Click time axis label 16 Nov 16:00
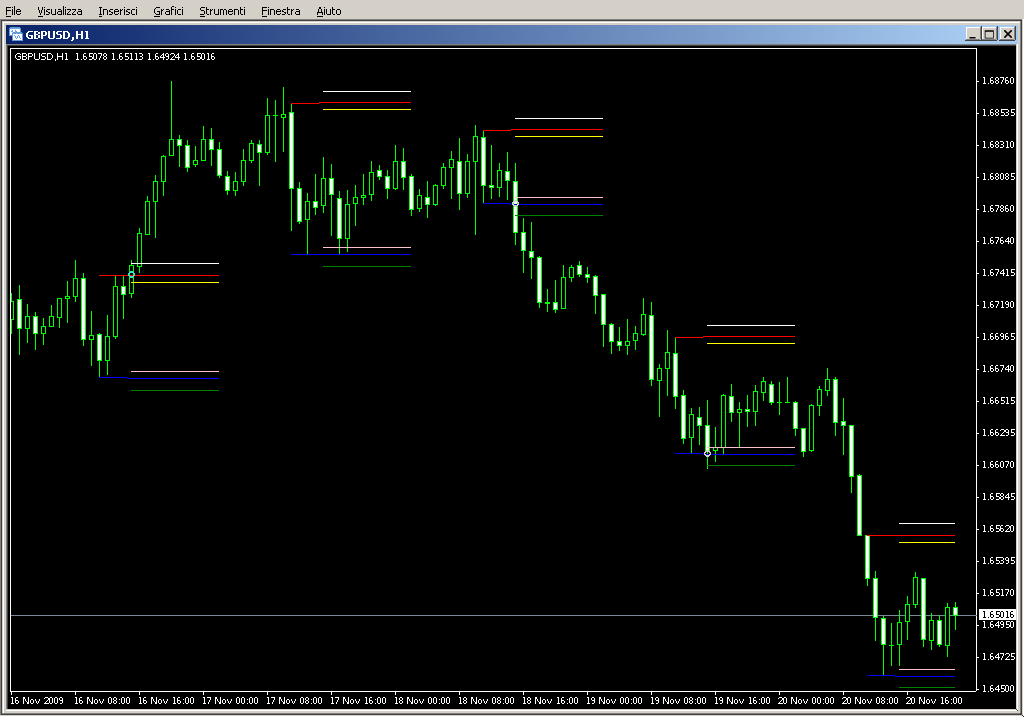The width and height of the screenshot is (1024, 717). pos(167,701)
